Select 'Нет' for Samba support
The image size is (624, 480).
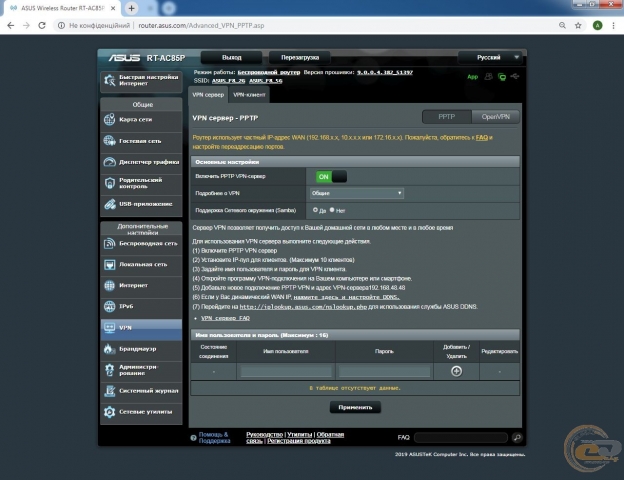(x=332, y=210)
